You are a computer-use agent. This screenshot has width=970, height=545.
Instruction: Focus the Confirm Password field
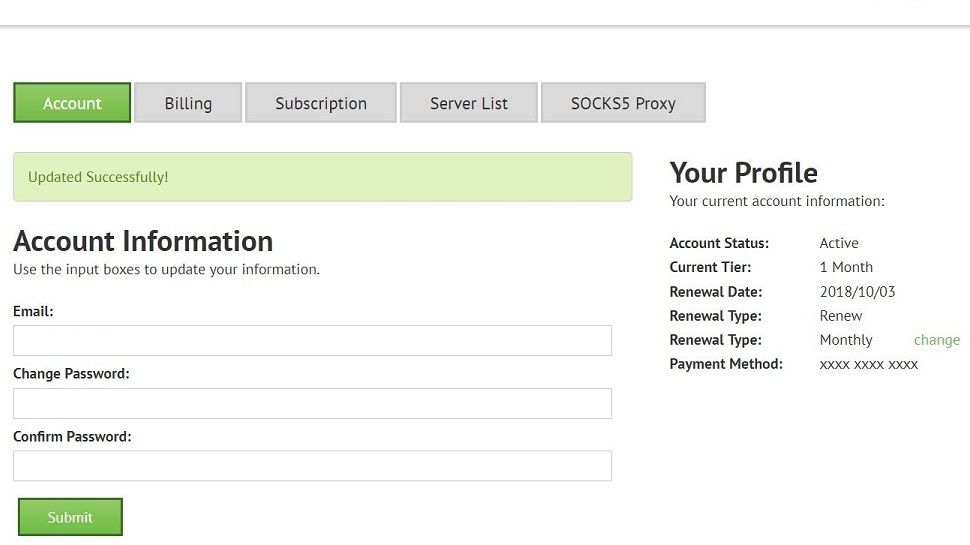click(x=312, y=466)
